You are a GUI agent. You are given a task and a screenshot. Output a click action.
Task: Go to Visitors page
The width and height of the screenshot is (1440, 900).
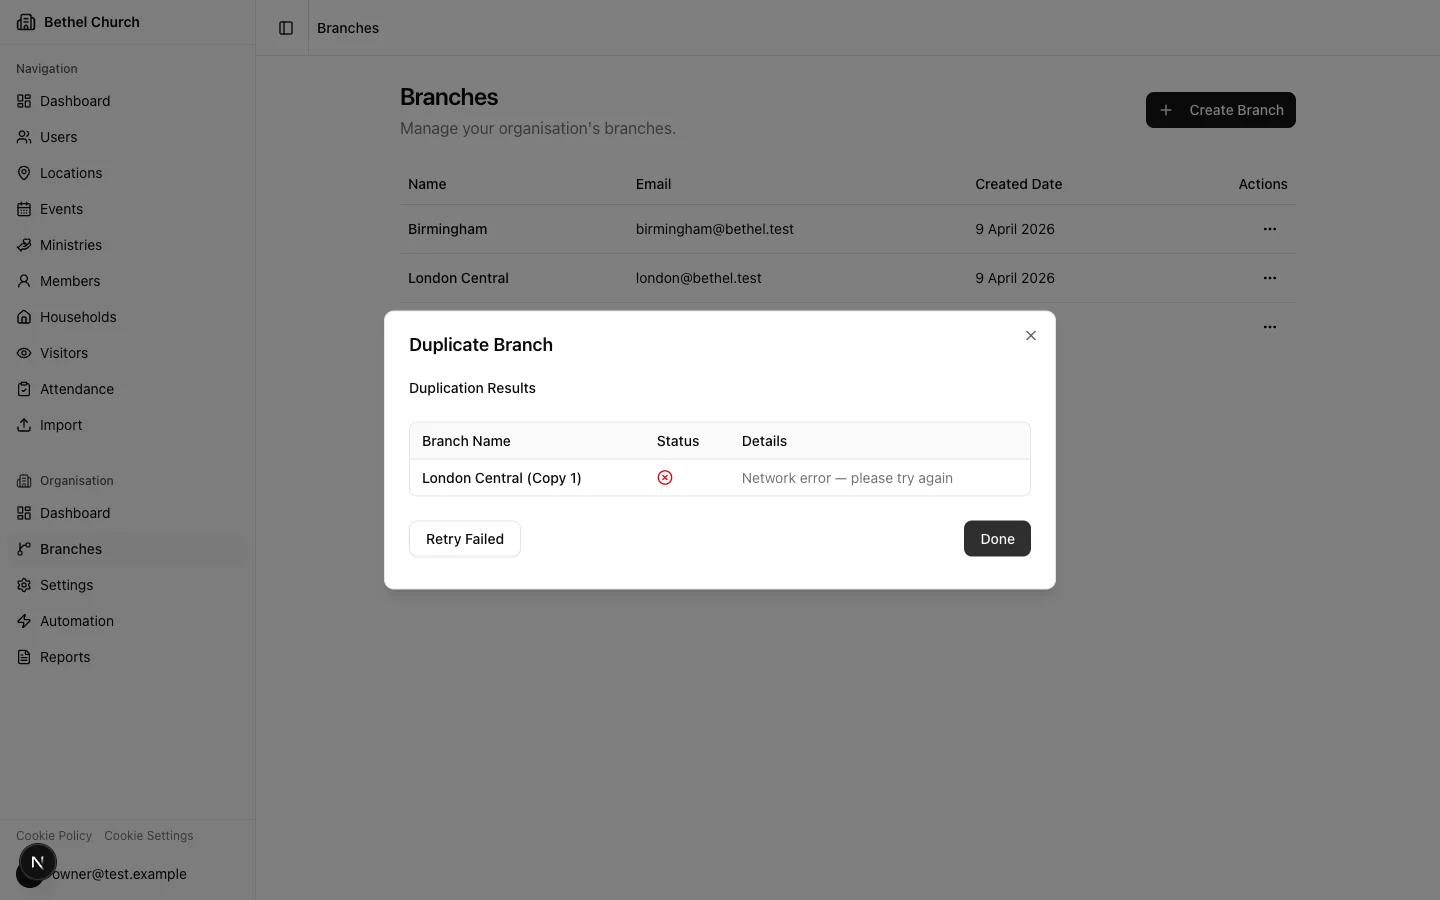(128, 353)
